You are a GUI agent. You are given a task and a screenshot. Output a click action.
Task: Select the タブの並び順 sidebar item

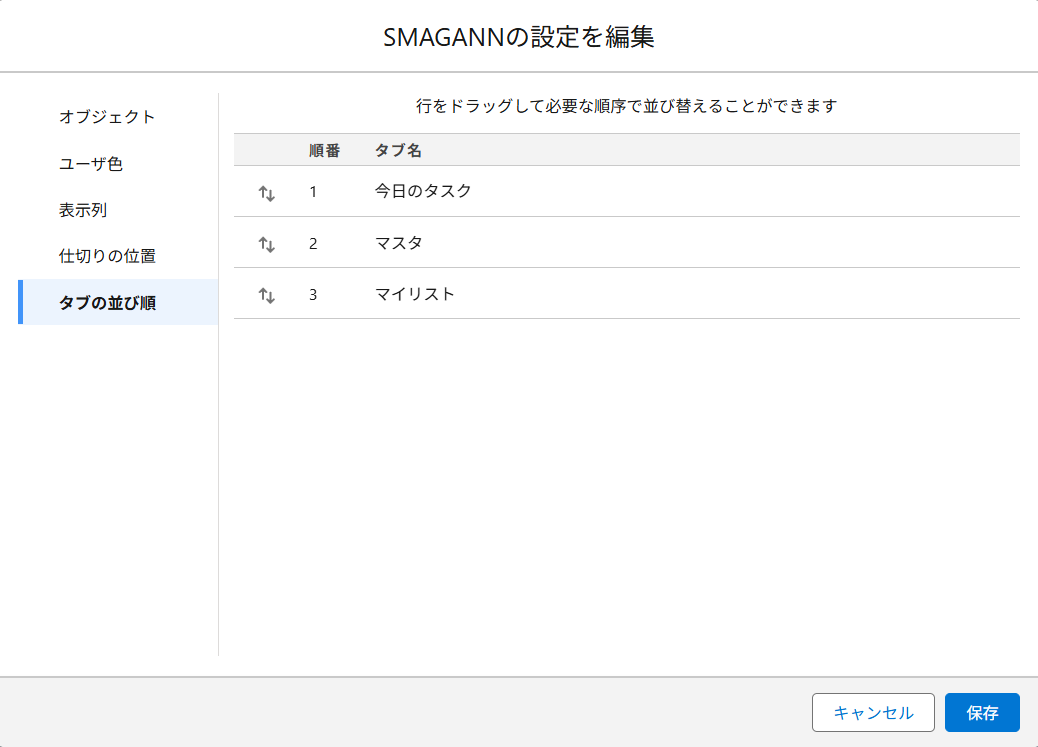[107, 303]
